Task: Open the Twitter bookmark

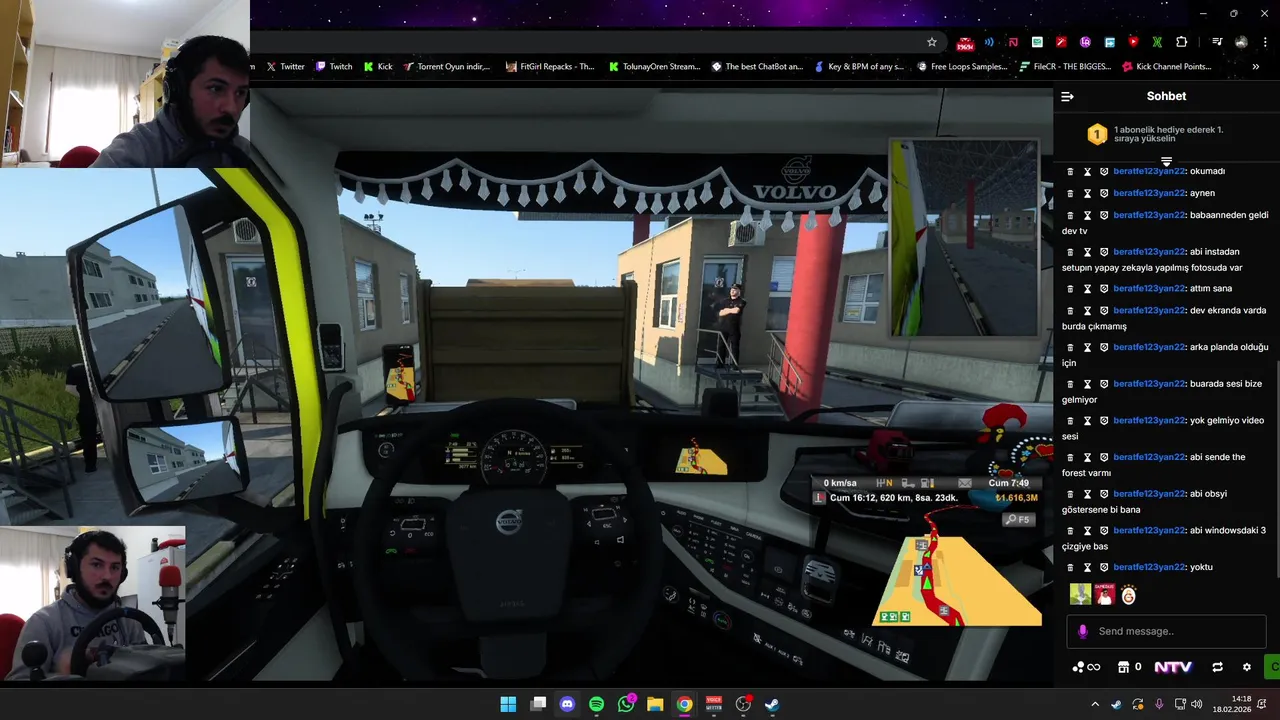Action: 285,67
